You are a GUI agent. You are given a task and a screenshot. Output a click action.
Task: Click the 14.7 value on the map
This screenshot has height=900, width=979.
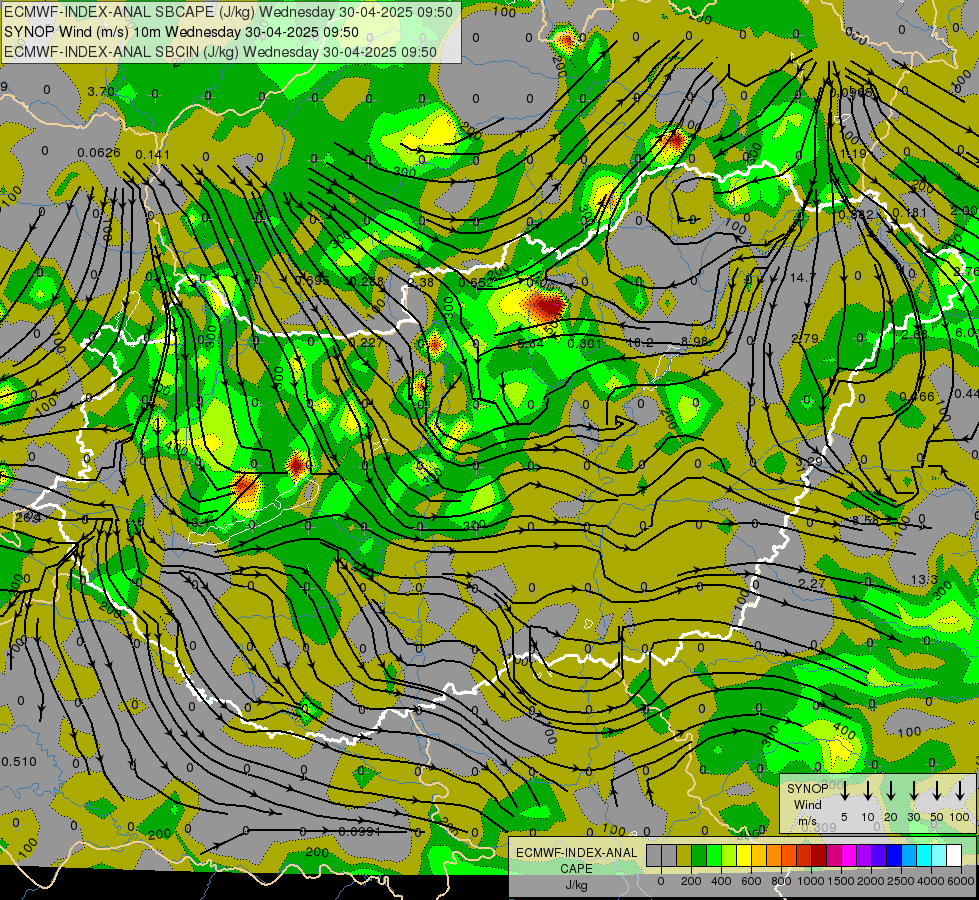click(x=802, y=277)
